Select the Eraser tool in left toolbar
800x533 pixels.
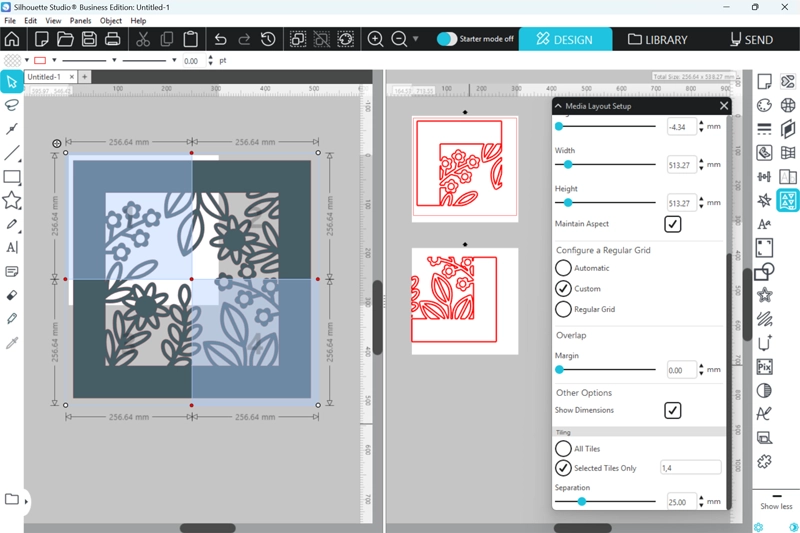point(12,296)
